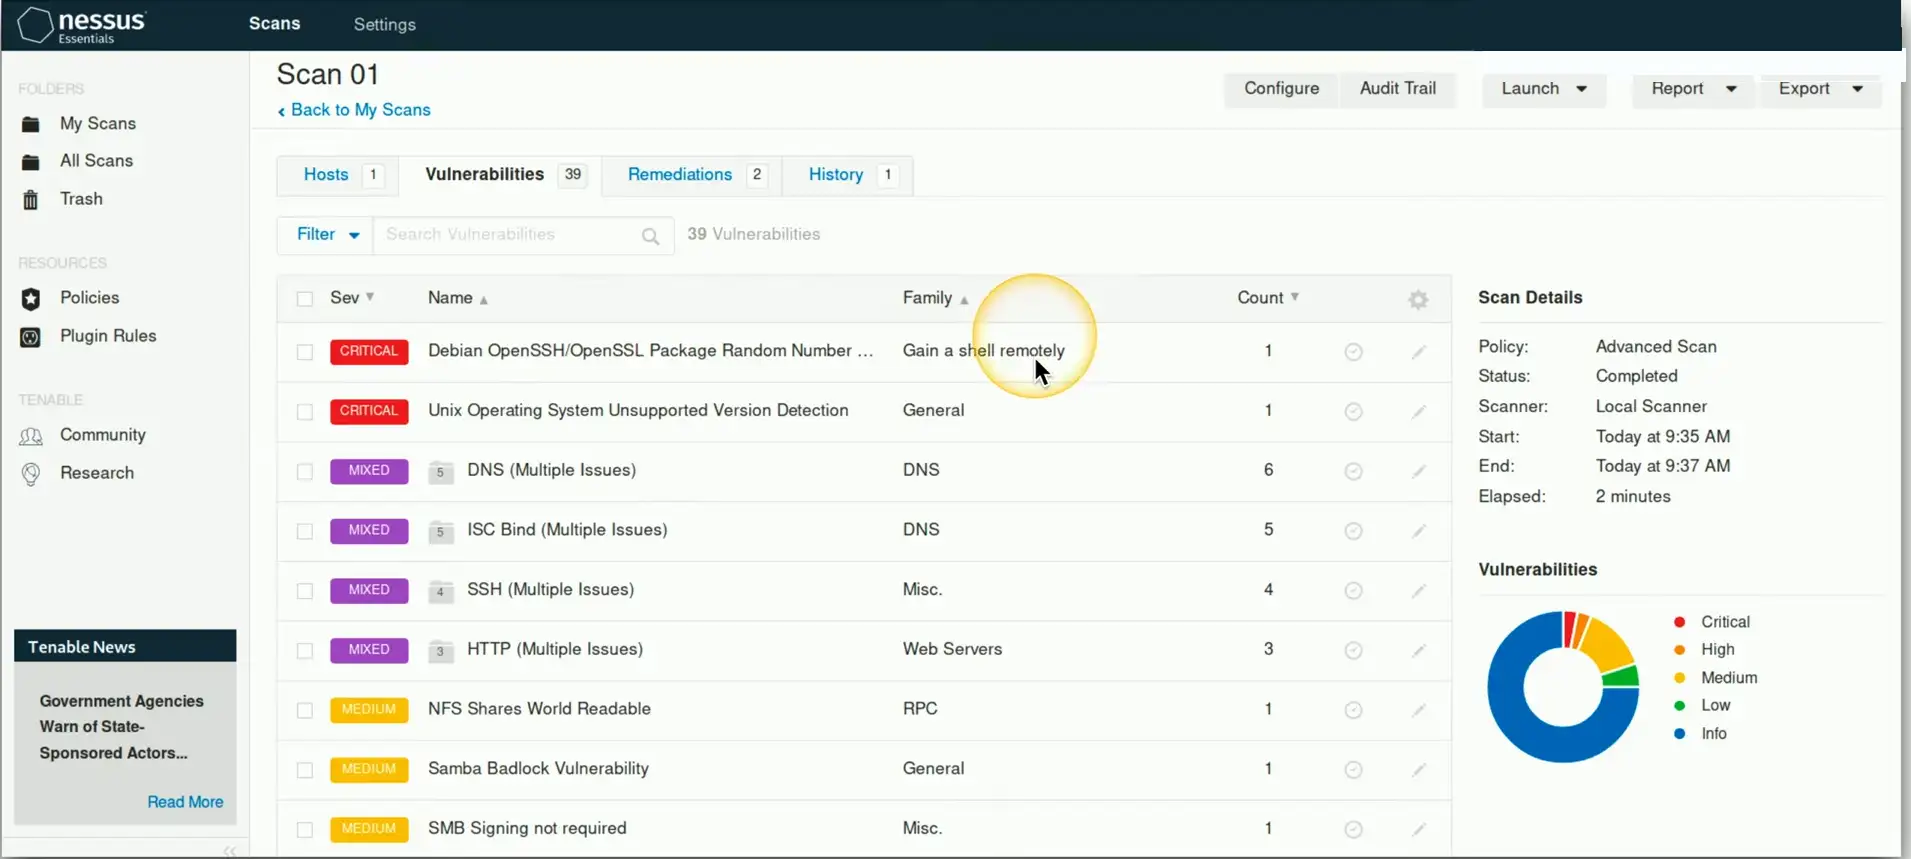Click the Nessus Essentials logo
This screenshot has height=859, width=1911.
click(x=82, y=25)
